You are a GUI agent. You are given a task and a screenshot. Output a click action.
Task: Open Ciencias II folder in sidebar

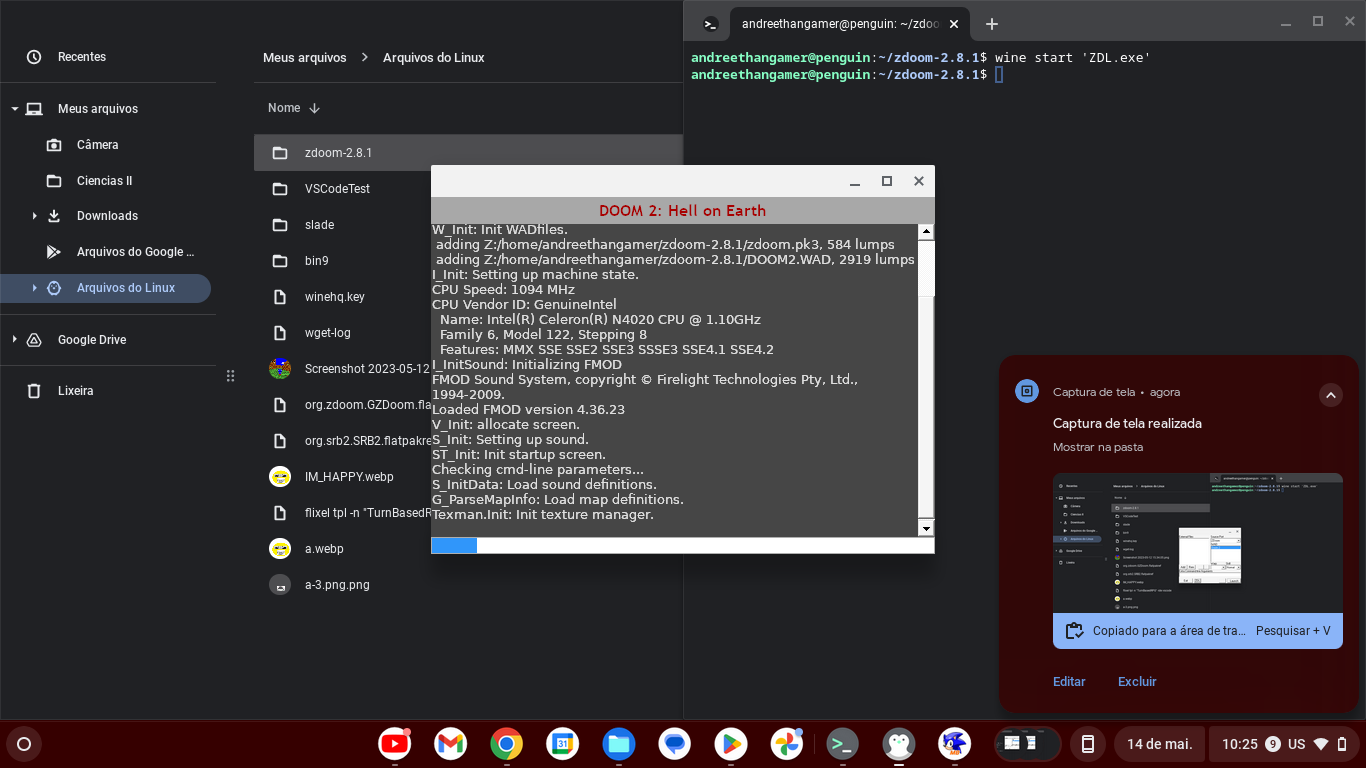pyautogui.click(x=105, y=181)
